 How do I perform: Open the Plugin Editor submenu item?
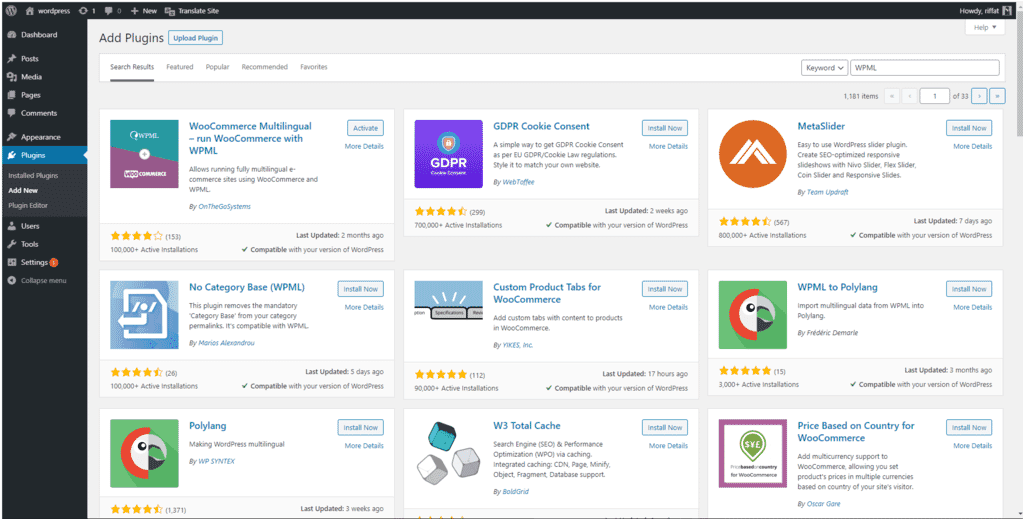click(x=28, y=206)
